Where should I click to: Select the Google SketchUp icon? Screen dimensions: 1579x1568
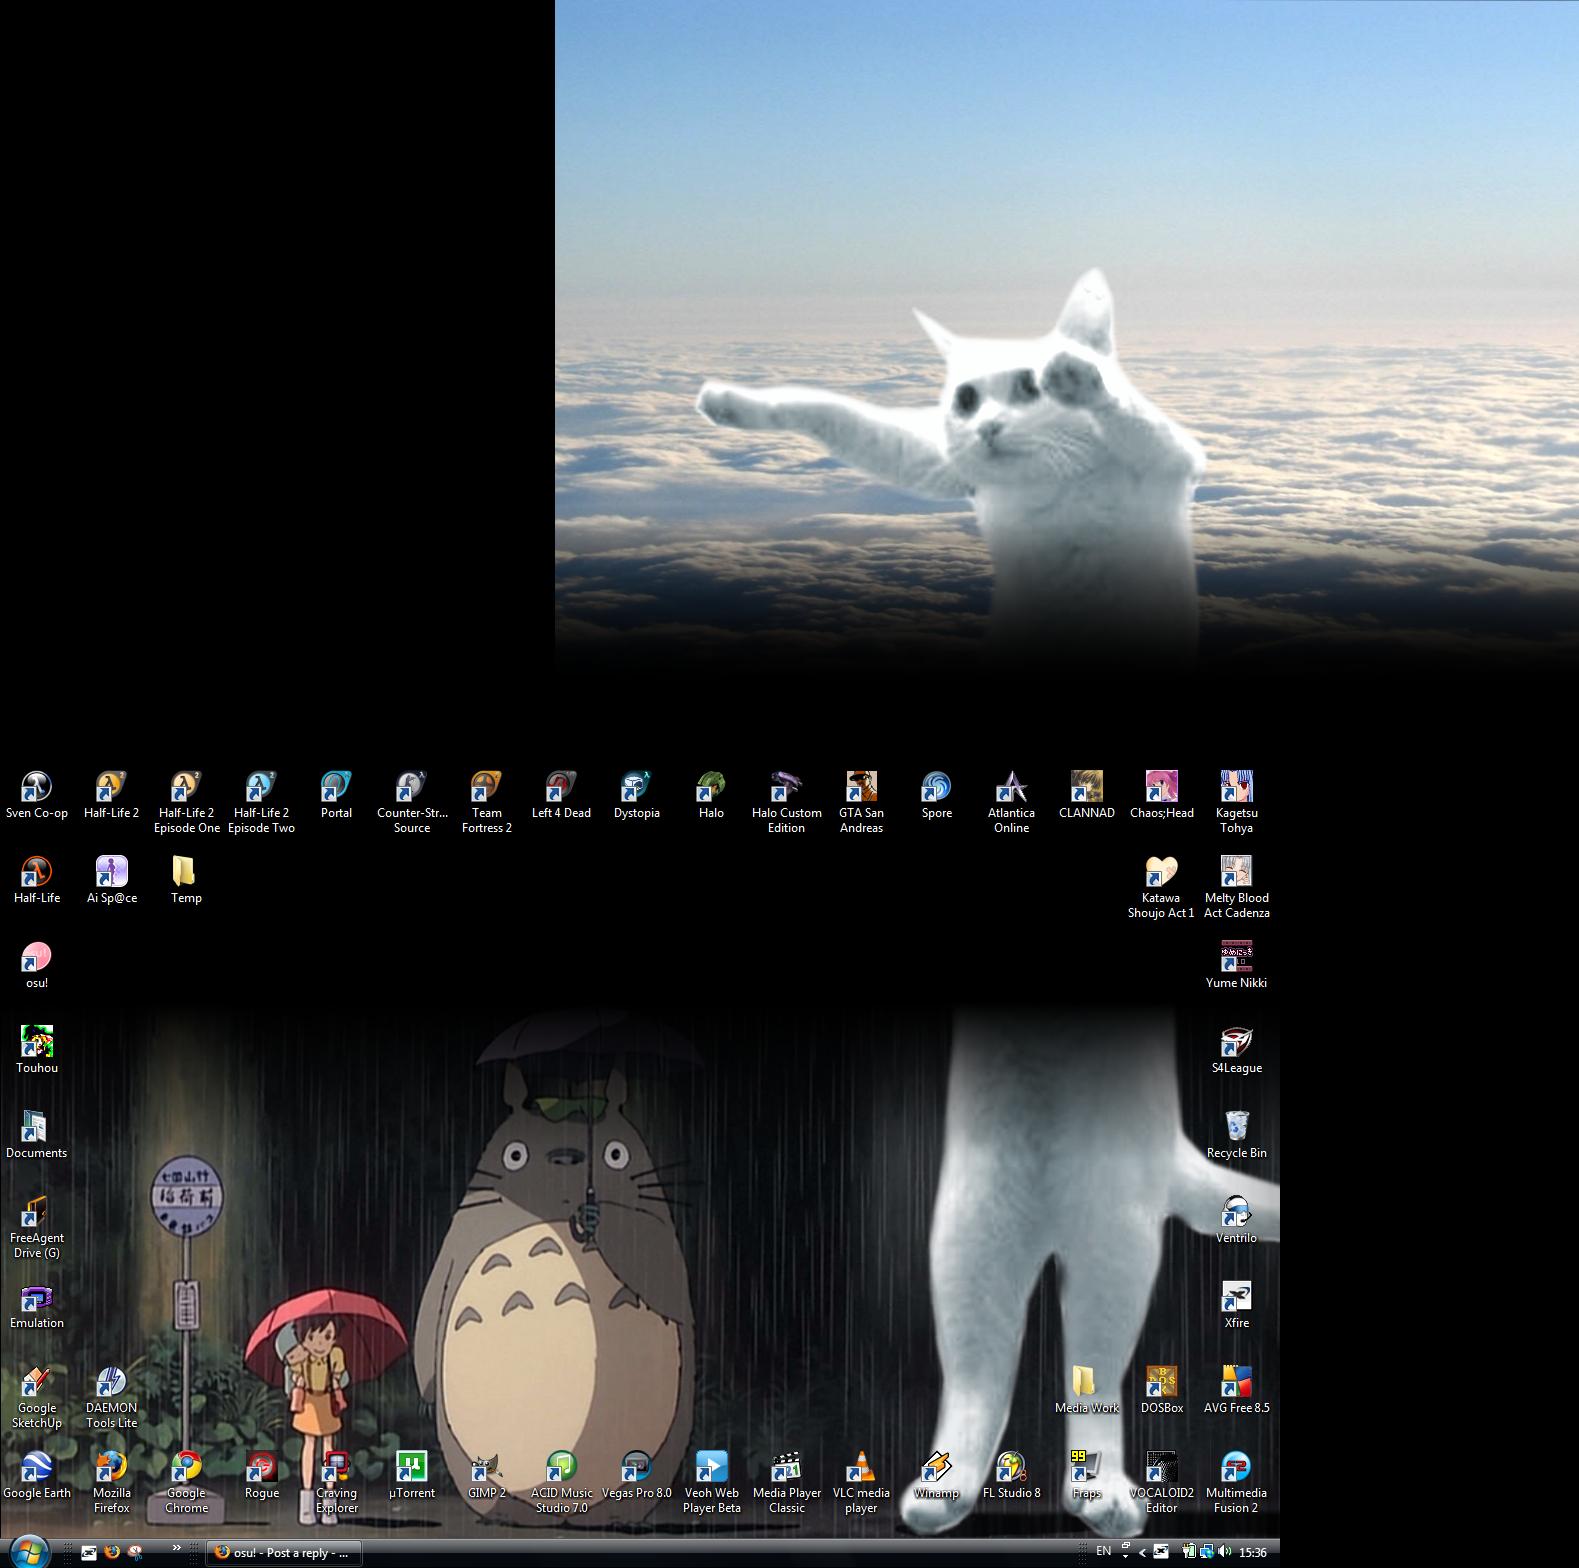click(x=37, y=1397)
